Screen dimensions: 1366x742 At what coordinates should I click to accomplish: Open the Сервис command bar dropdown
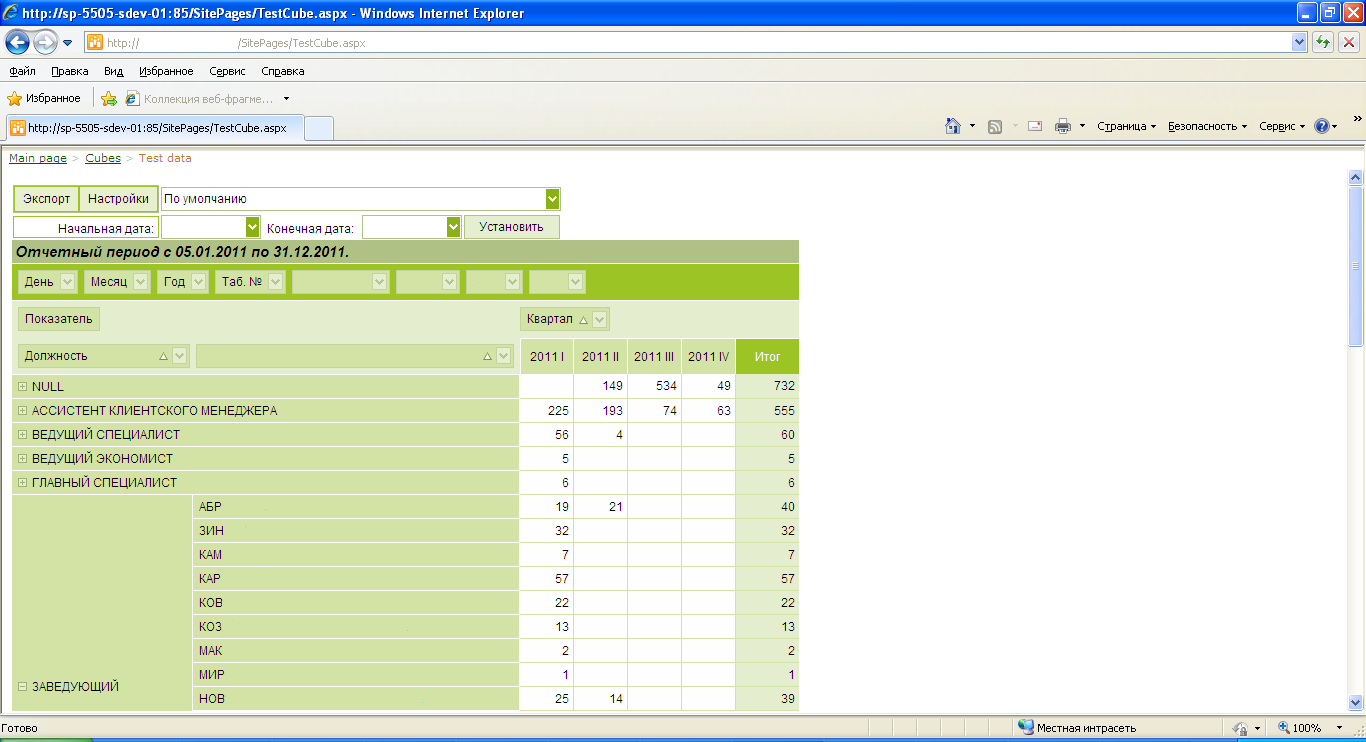1282,126
